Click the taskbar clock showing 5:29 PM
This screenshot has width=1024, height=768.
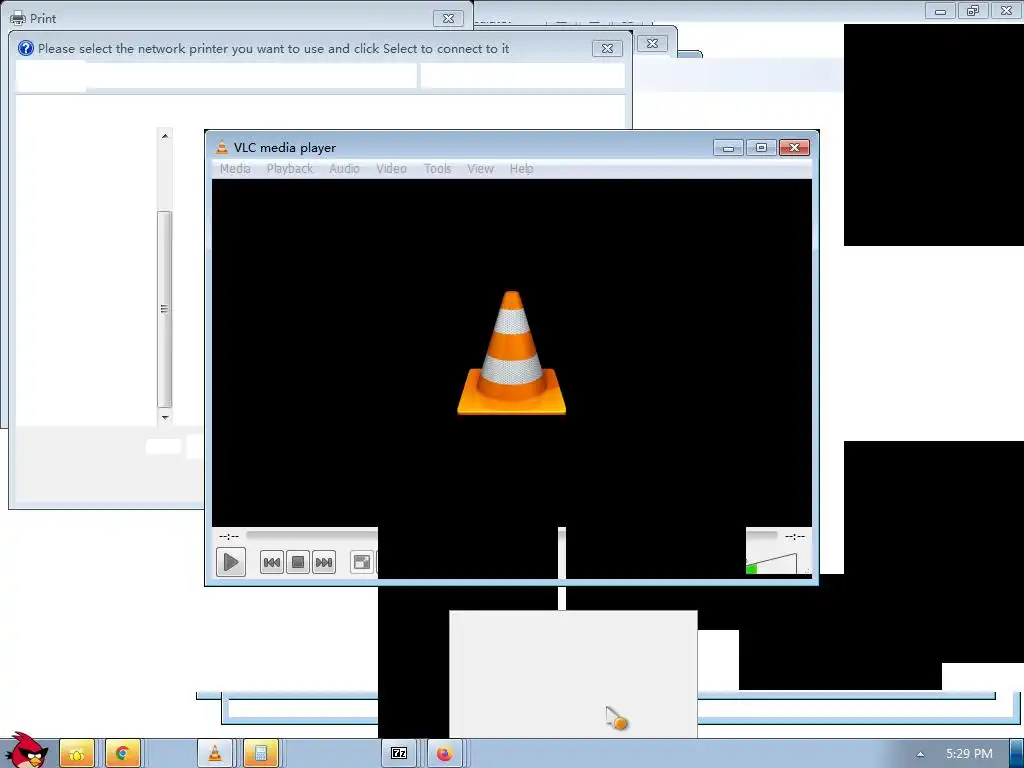coord(969,754)
